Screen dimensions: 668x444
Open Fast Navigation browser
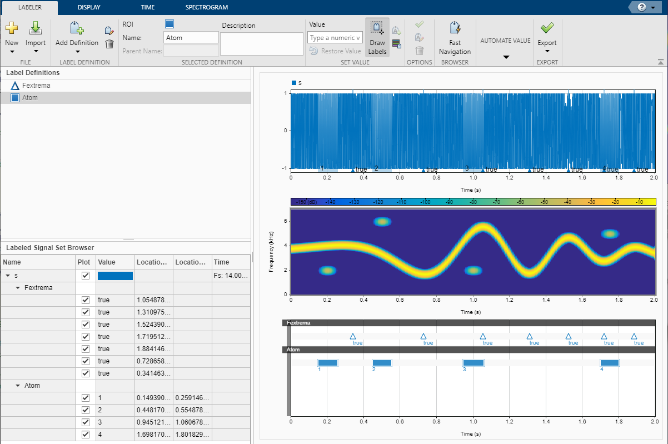pos(454,30)
